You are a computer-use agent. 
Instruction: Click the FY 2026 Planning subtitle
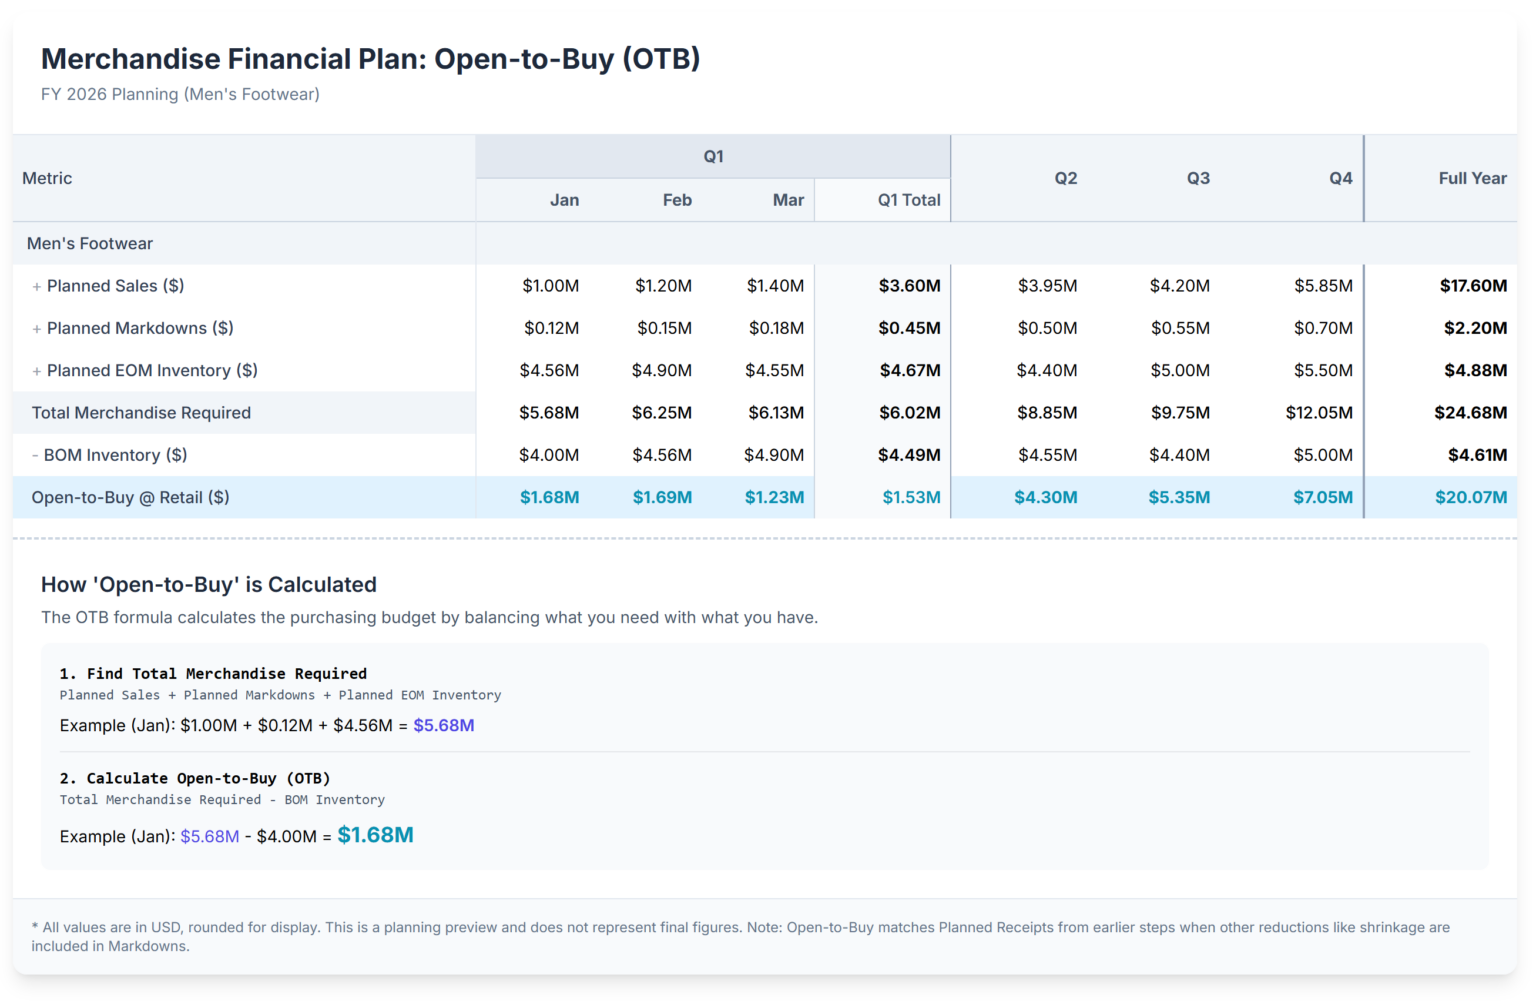(x=180, y=94)
